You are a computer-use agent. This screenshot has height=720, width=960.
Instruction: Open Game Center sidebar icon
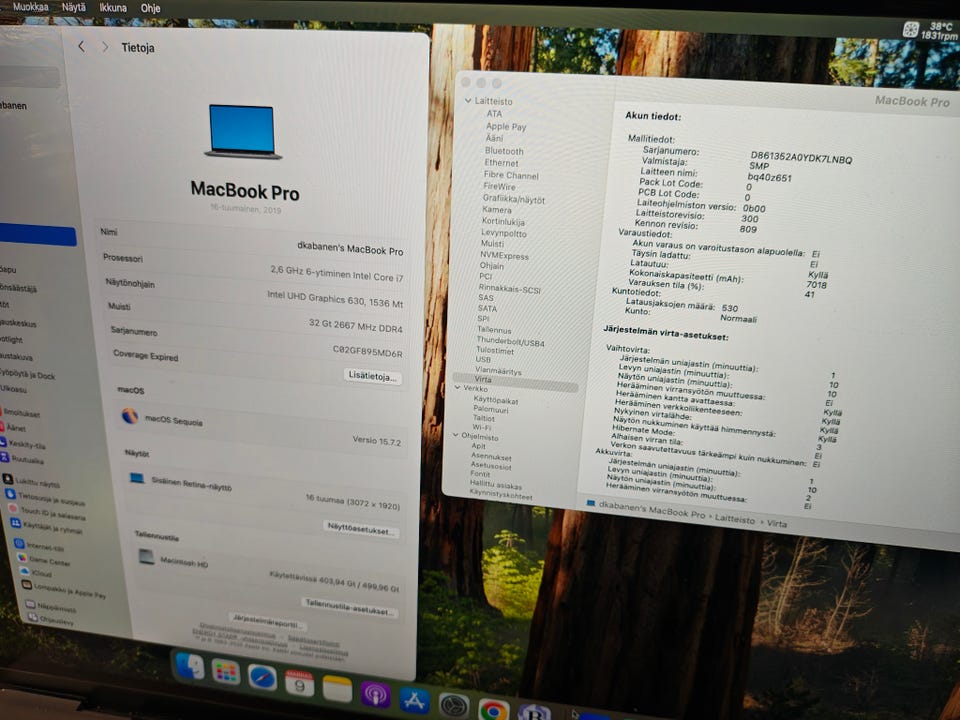[x=22, y=557]
